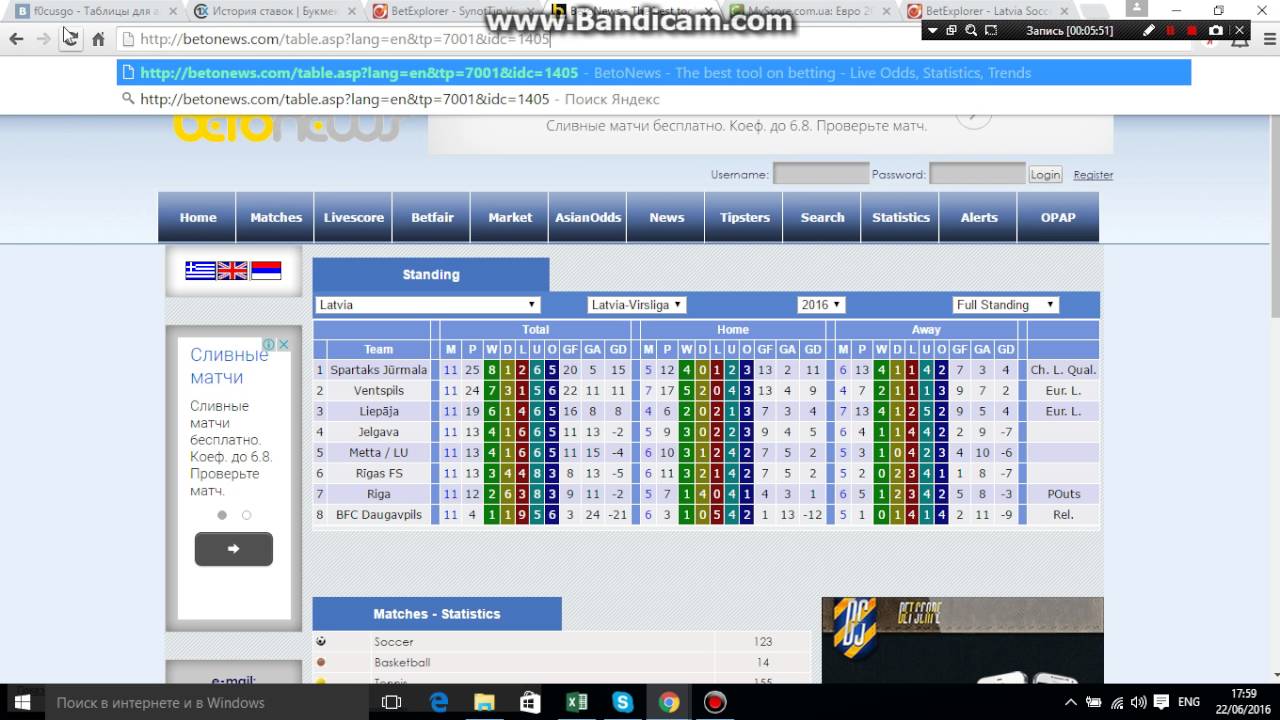Viewport: 1280px width, 720px height.
Task: Open Windows Store from taskbar
Action: coord(530,702)
